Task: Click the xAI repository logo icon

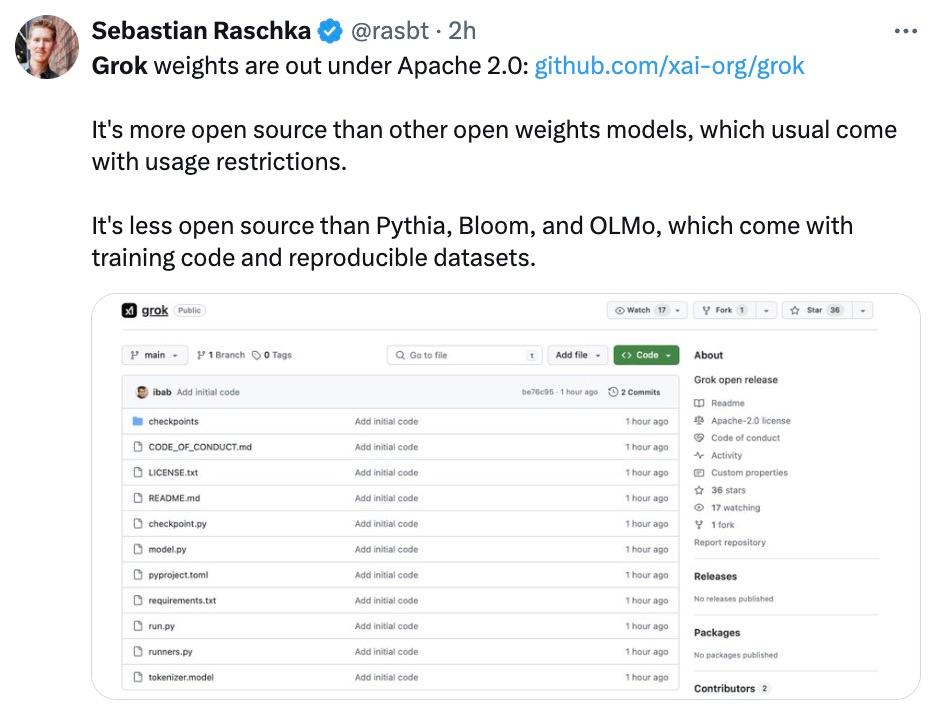Action: (x=129, y=311)
